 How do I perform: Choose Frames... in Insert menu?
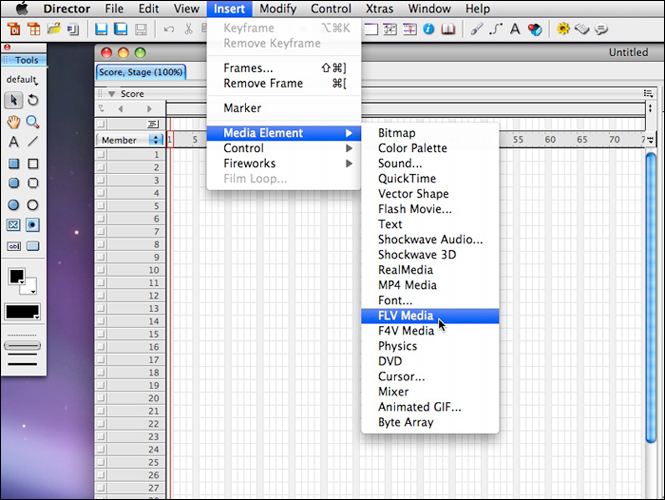(283, 68)
